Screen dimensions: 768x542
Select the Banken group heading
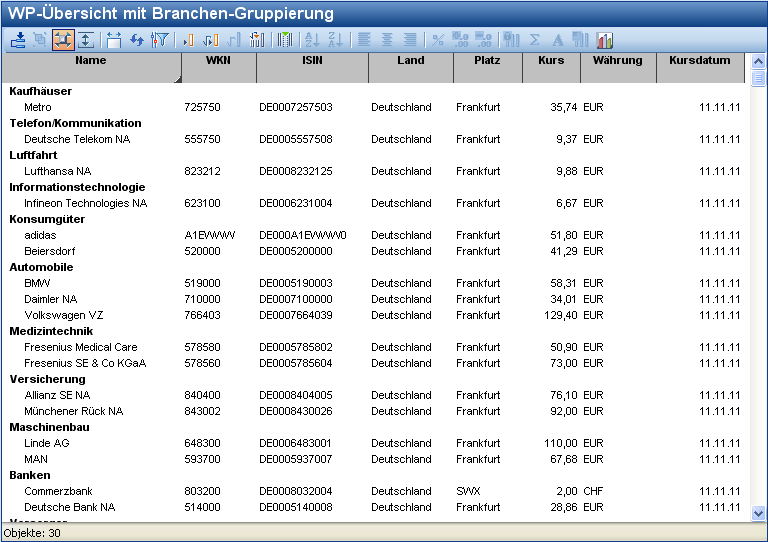click(30, 475)
